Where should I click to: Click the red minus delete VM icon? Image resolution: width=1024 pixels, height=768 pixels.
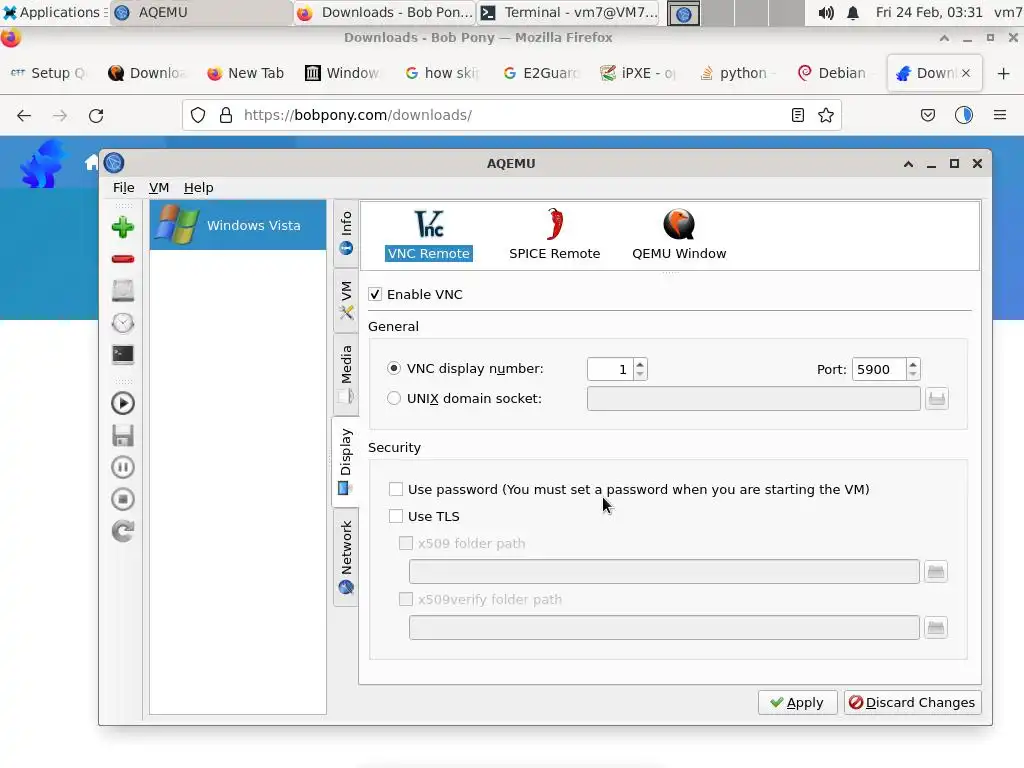pyautogui.click(x=123, y=259)
